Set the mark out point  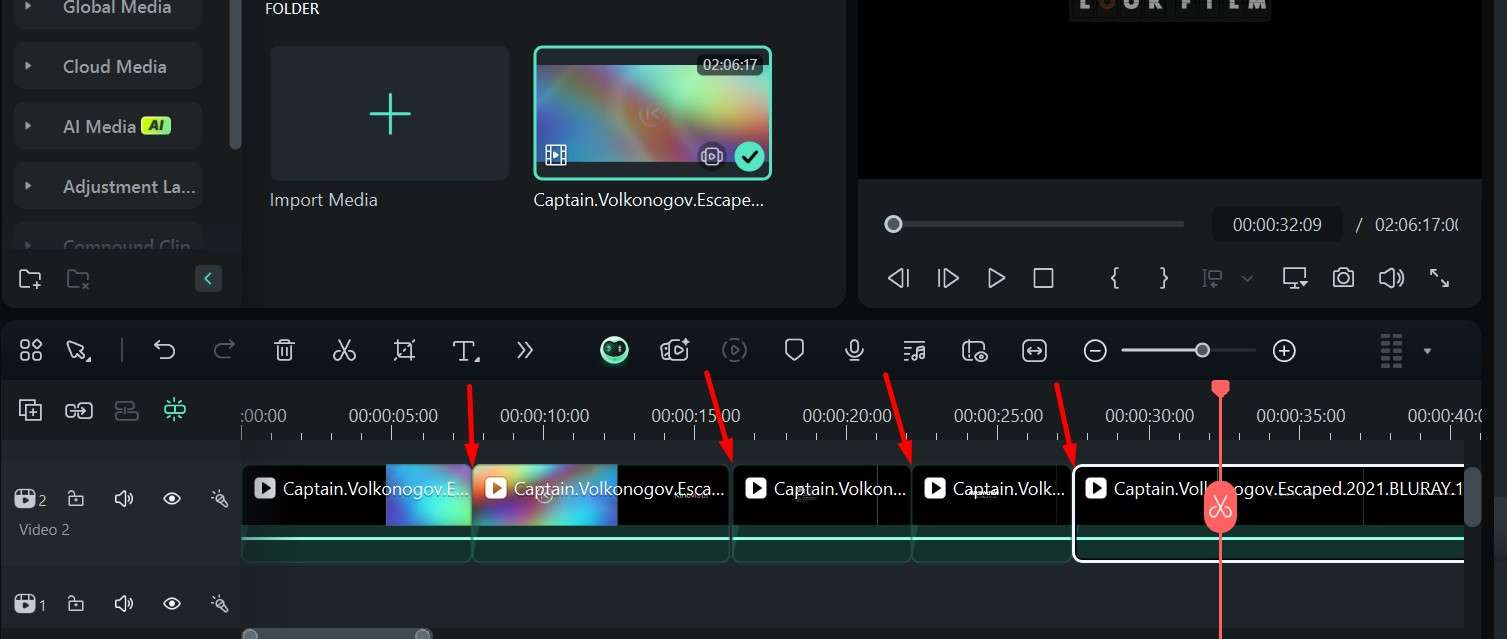coord(1163,278)
